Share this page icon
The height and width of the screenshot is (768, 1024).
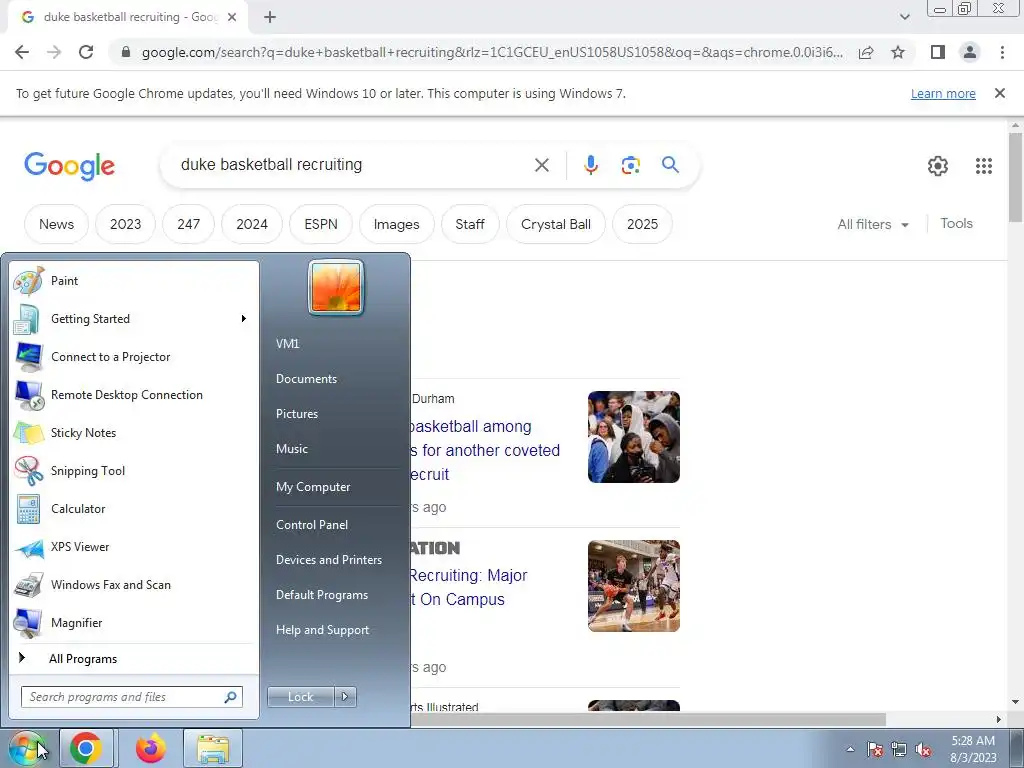pos(866,52)
